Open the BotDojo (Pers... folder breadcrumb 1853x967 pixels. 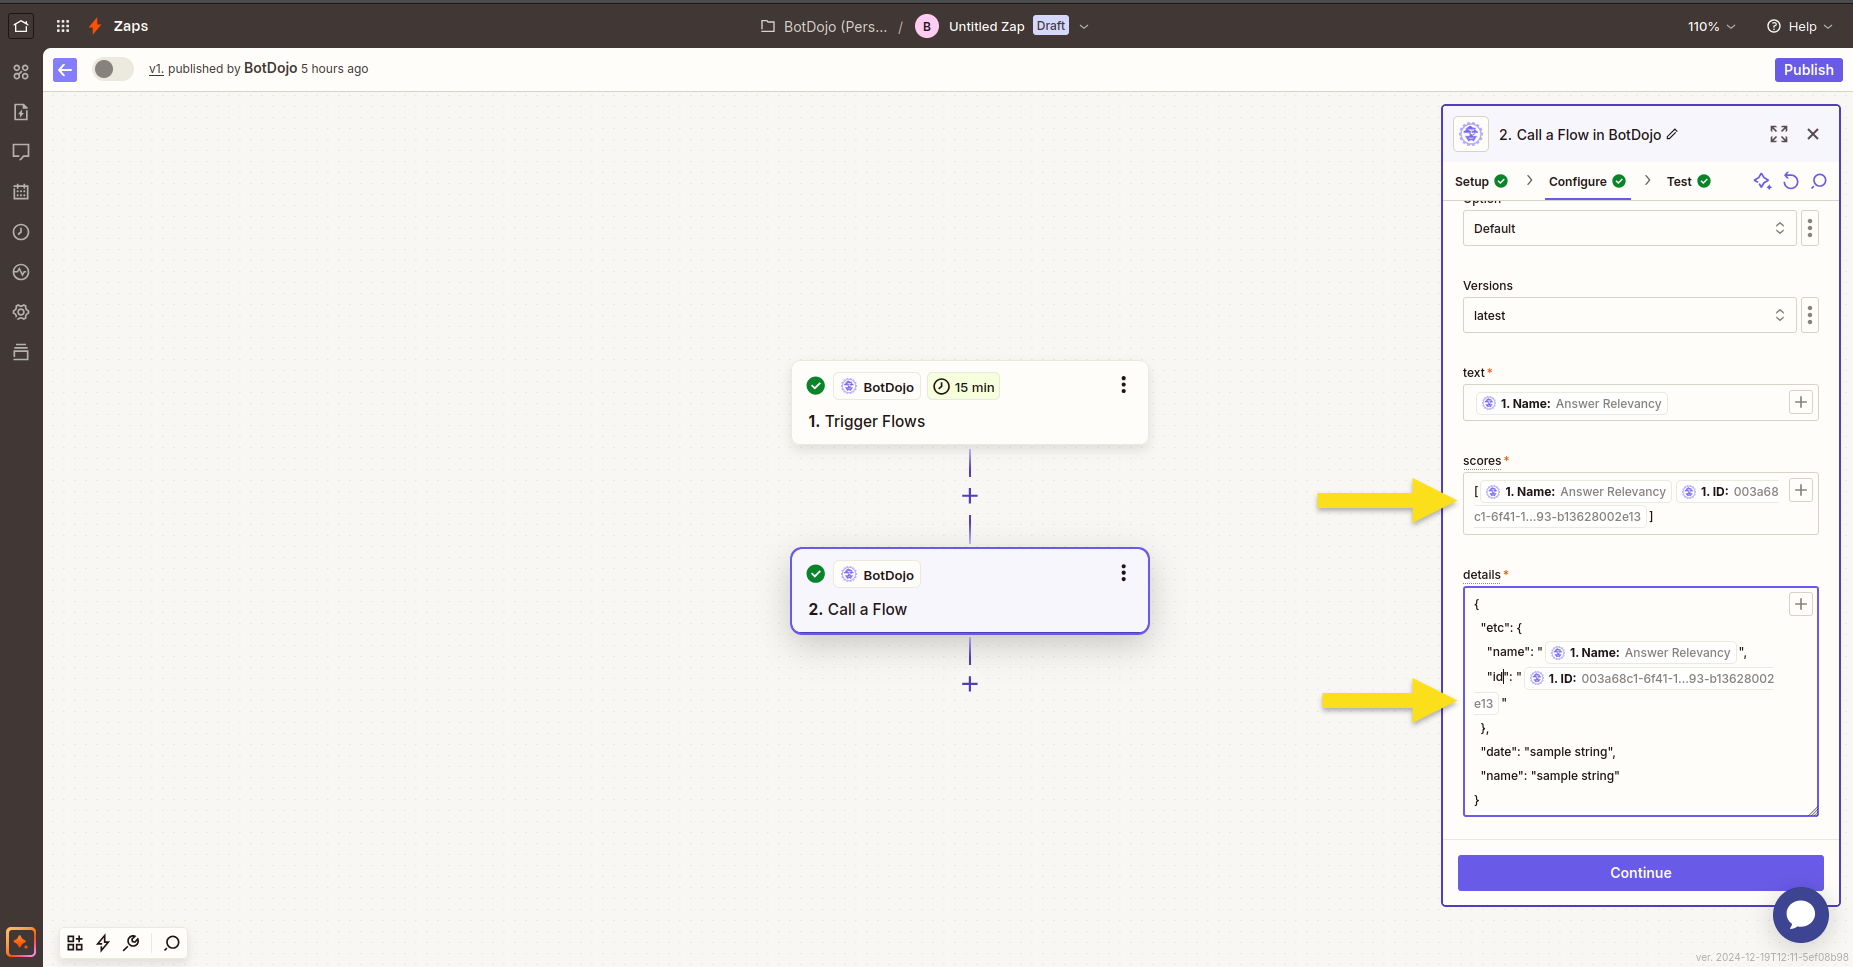tap(824, 27)
